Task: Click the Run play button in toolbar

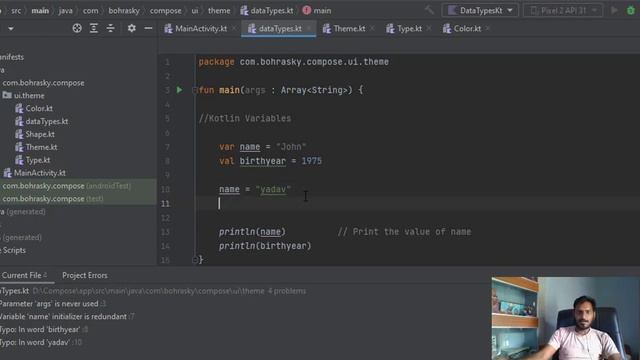Action: click(614, 10)
